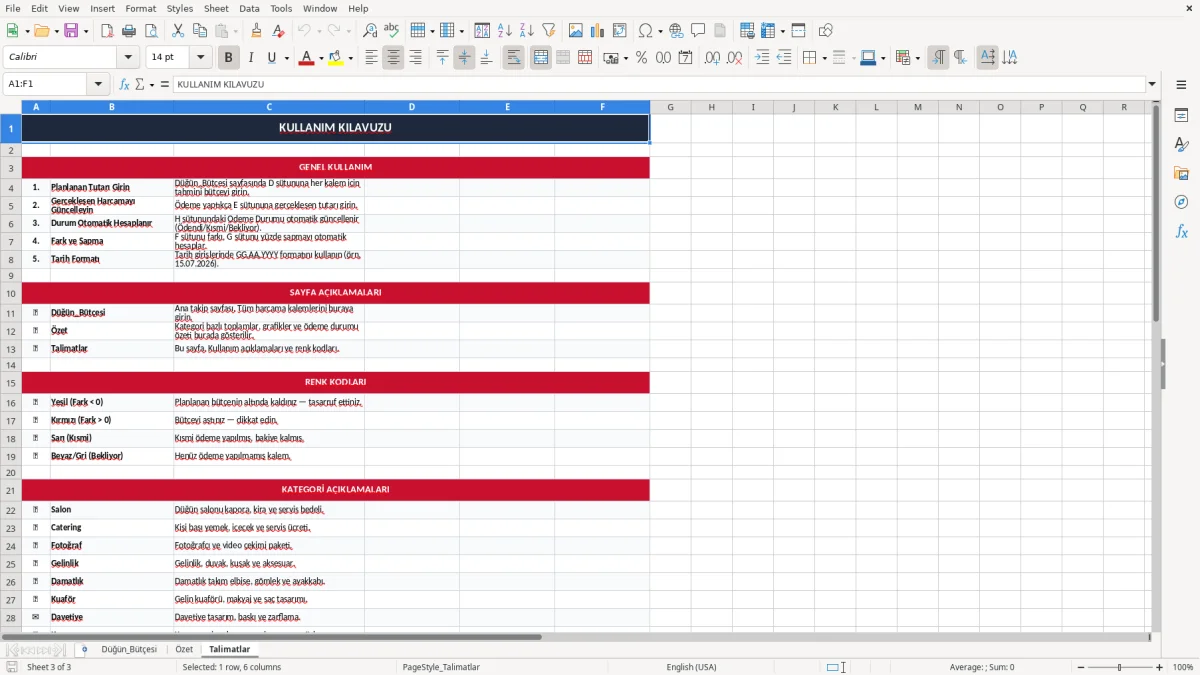Toggle Align Left button
The width and height of the screenshot is (1200, 675).
pos(372,58)
